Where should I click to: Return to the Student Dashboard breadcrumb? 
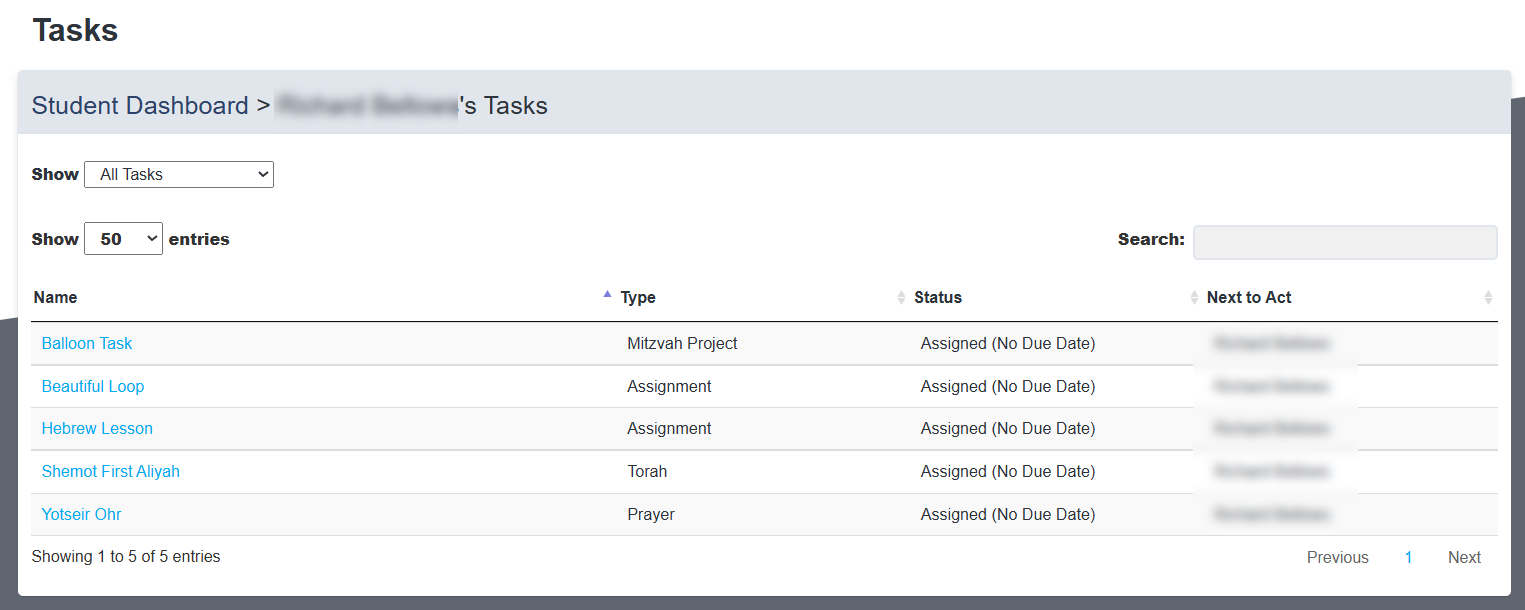click(x=140, y=105)
